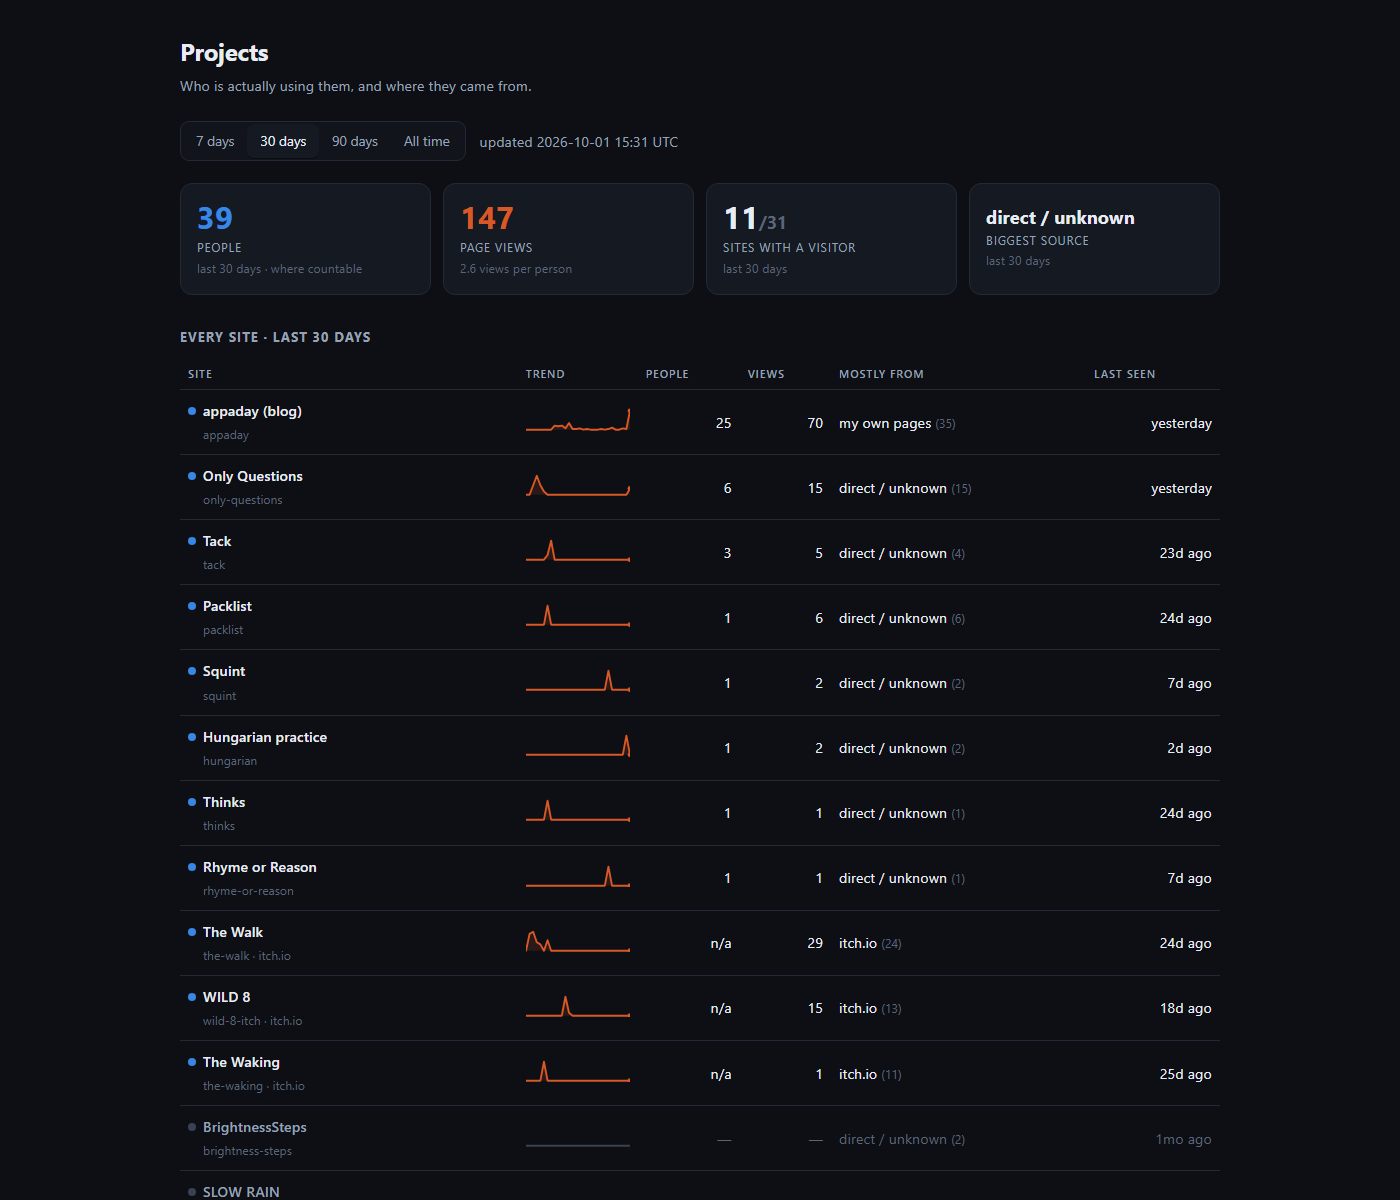Click the Packlist trend sparkline
Viewport: 1400px width, 1200px height.
[x=578, y=615]
